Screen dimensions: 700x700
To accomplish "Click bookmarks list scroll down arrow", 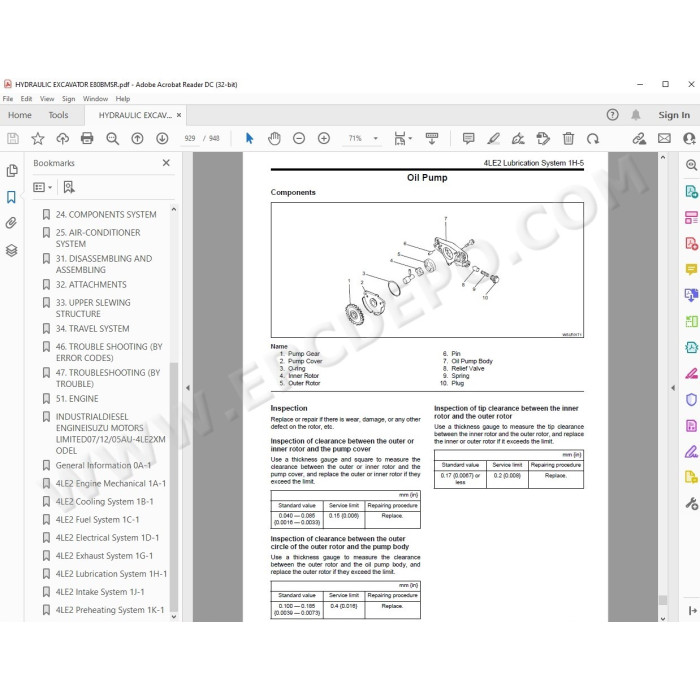I will 174,617.
